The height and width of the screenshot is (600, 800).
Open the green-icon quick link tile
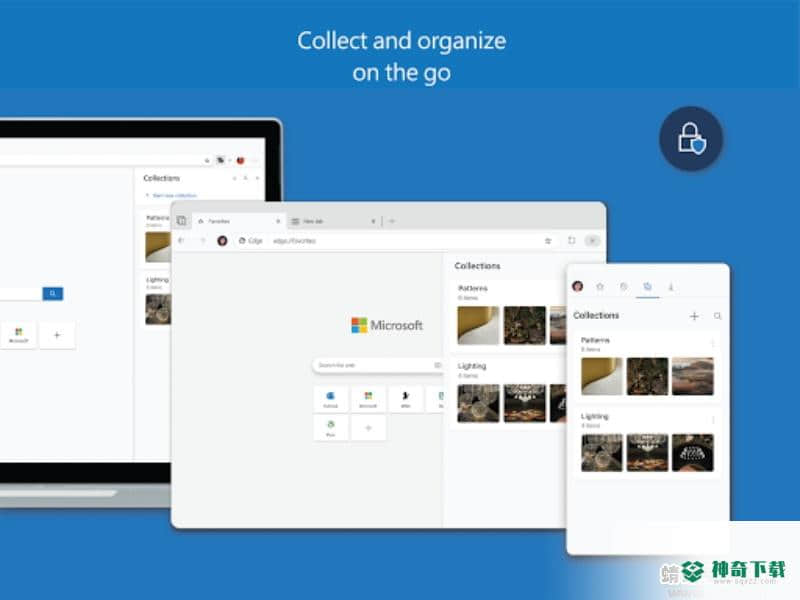click(x=331, y=427)
